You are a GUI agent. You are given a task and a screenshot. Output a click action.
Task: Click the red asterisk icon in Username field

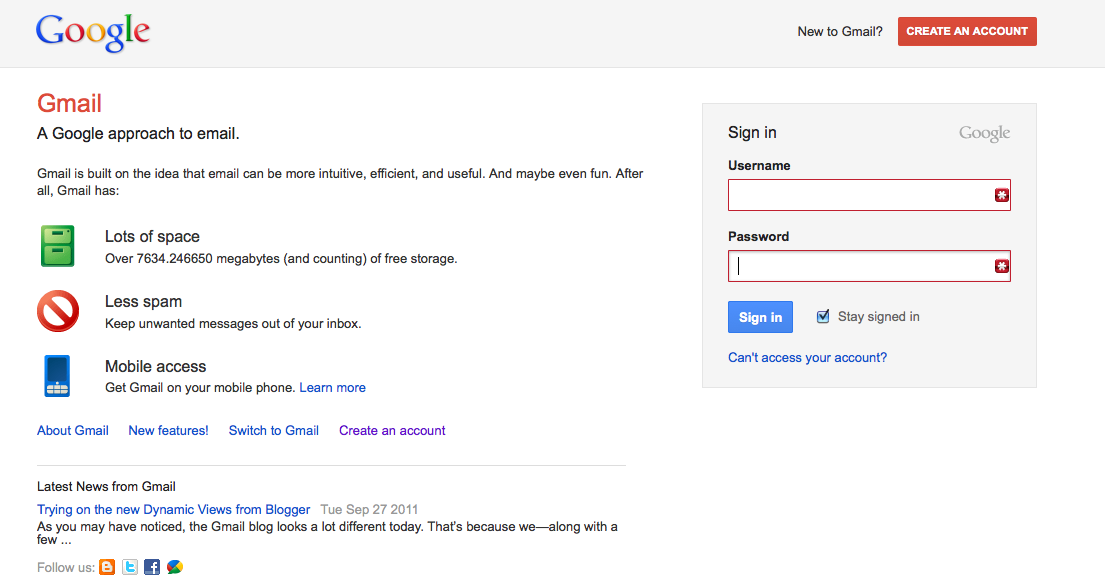pyautogui.click(x=1001, y=195)
